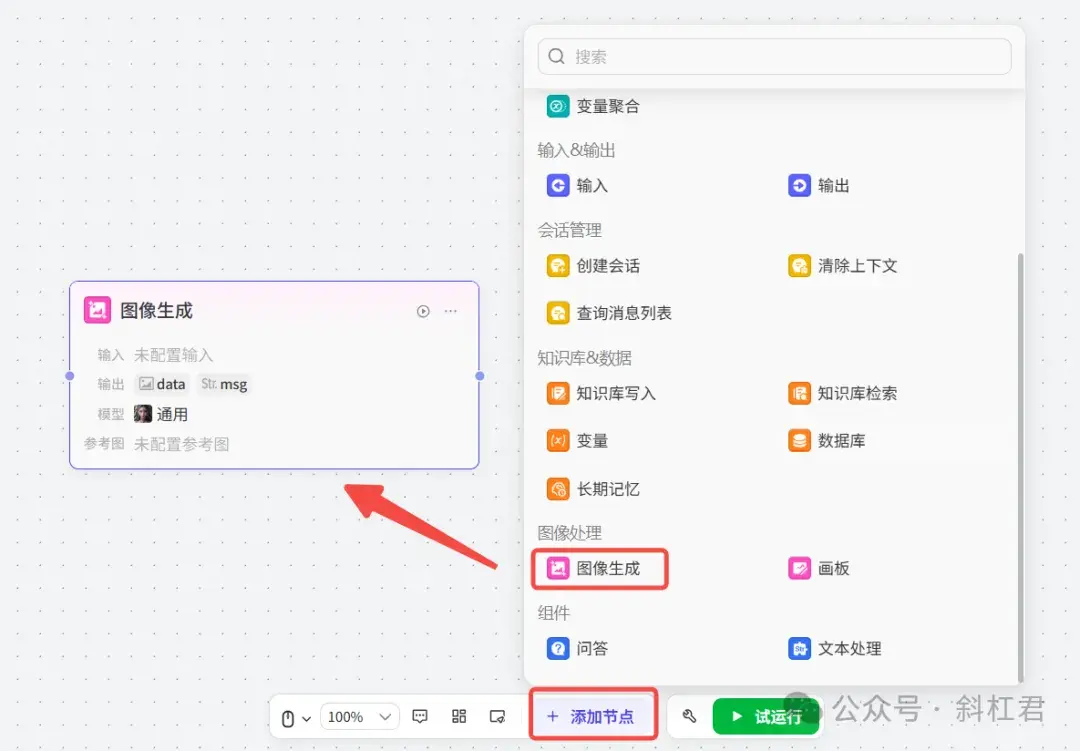Image resolution: width=1080 pixels, height=751 pixels.
Task: Click the 知识库写入 node icon
Action: click(x=558, y=393)
